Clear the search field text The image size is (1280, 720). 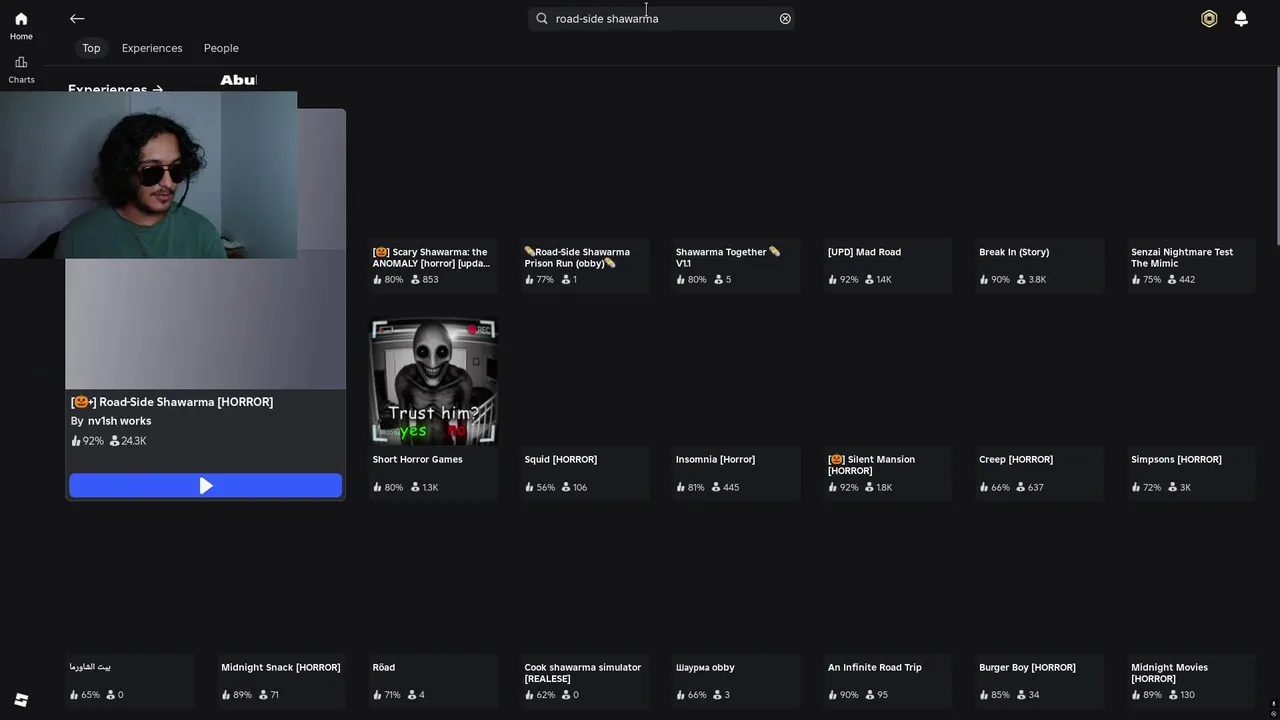coord(785,18)
